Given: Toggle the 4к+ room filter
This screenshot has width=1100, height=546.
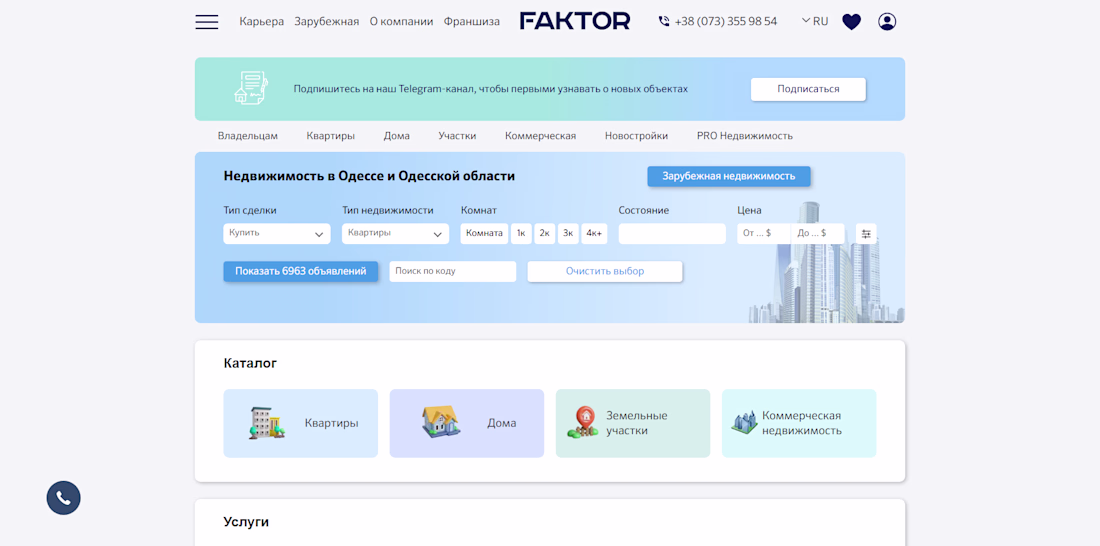Looking at the screenshot, I should pos(594,234).
